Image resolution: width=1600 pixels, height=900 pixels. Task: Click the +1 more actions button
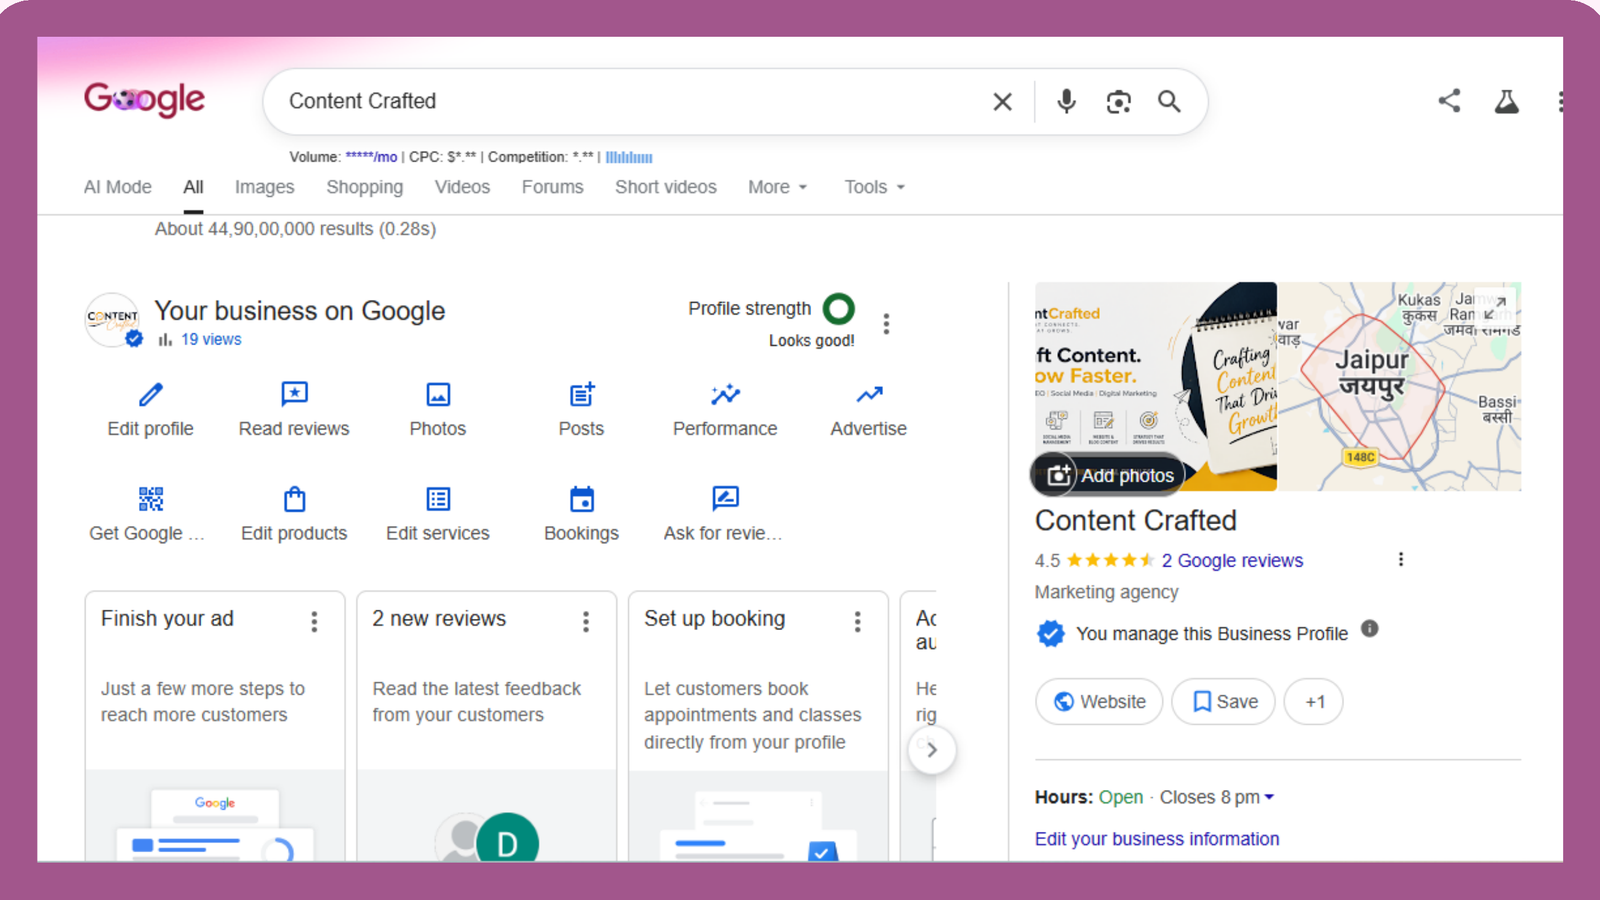[1313, 701]
